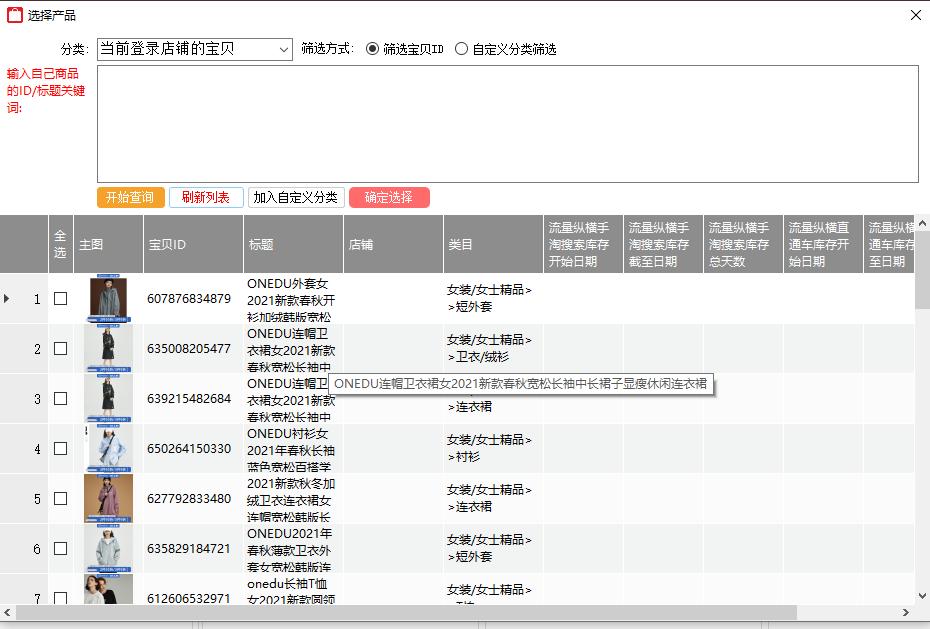Click the 刷新列表 button
Viewport: 930px width, 629px height.
pyautogui.click(x=205, y=197)
